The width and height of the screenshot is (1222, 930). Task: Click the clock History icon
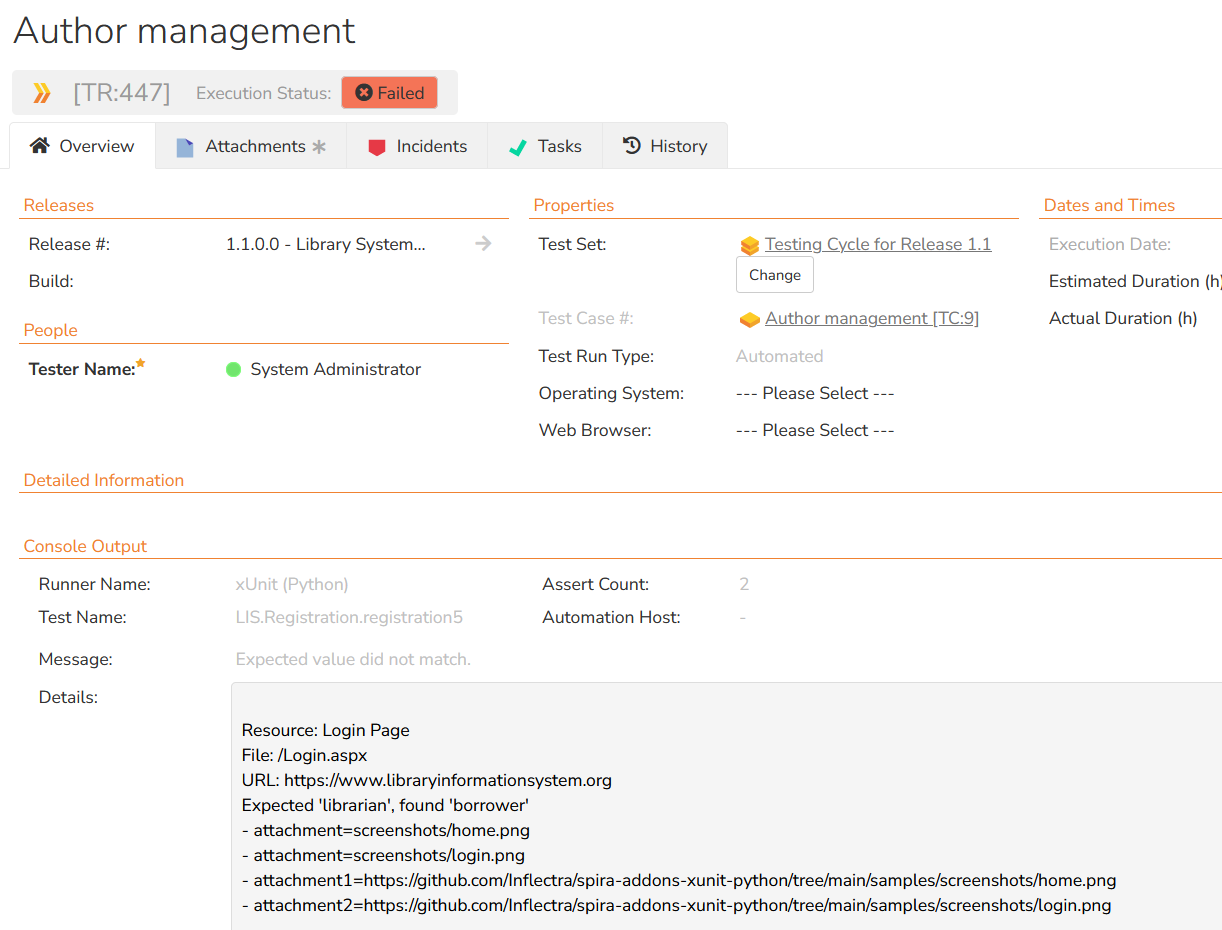[632, 146]
